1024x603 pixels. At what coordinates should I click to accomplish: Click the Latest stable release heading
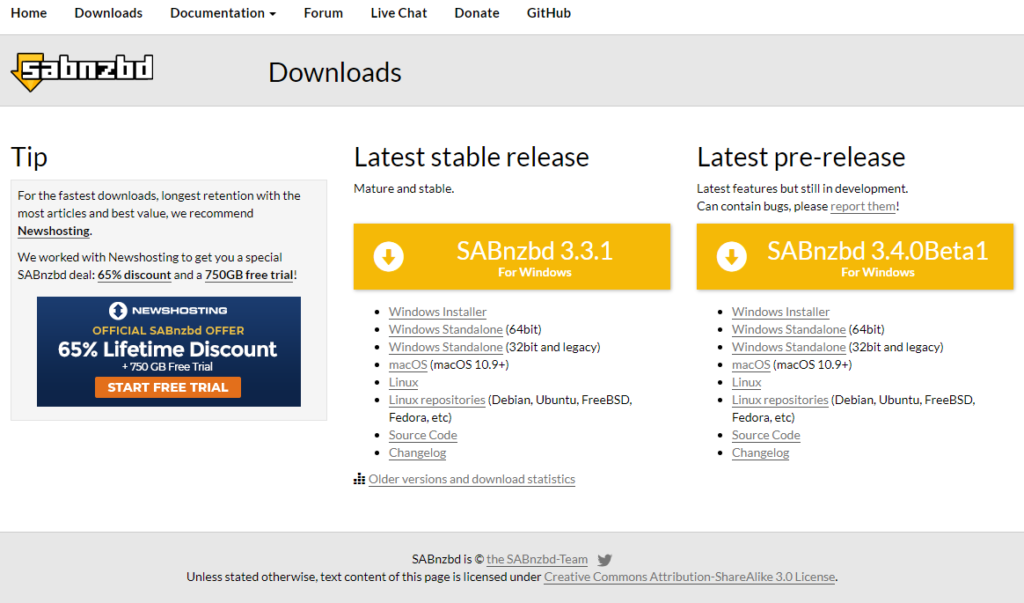[471, 157]
